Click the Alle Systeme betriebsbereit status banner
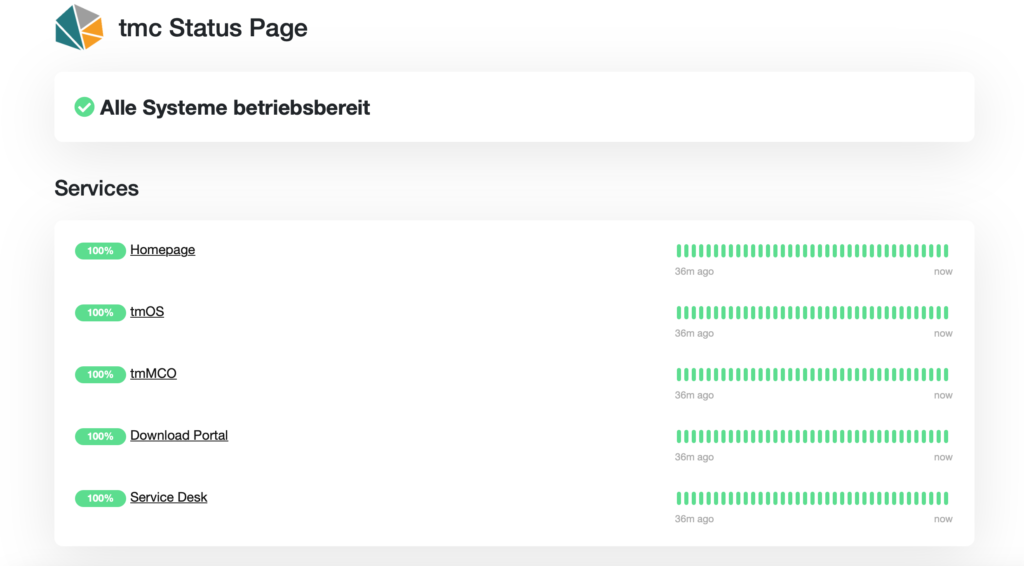The width and height of the screenshot is (1024, 566). (235, 108)
